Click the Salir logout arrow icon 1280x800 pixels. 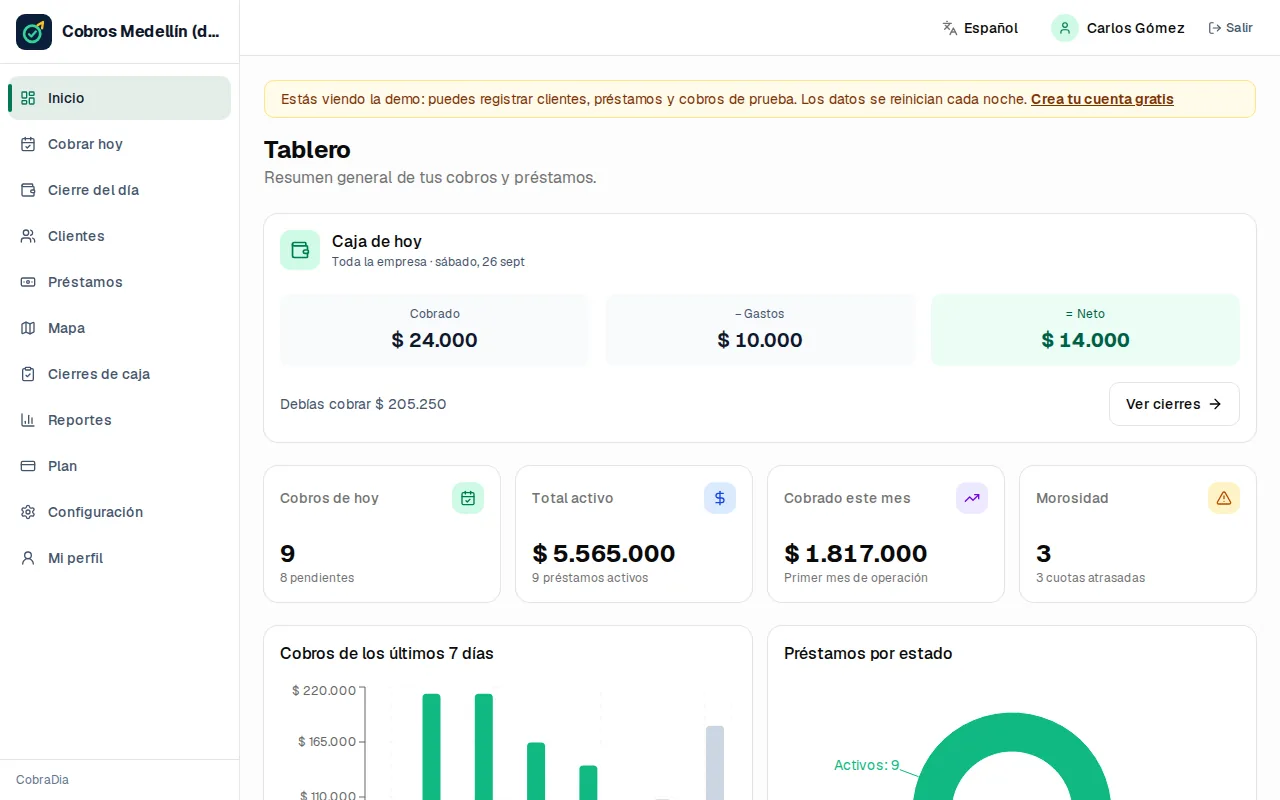tap(1215, 28)
